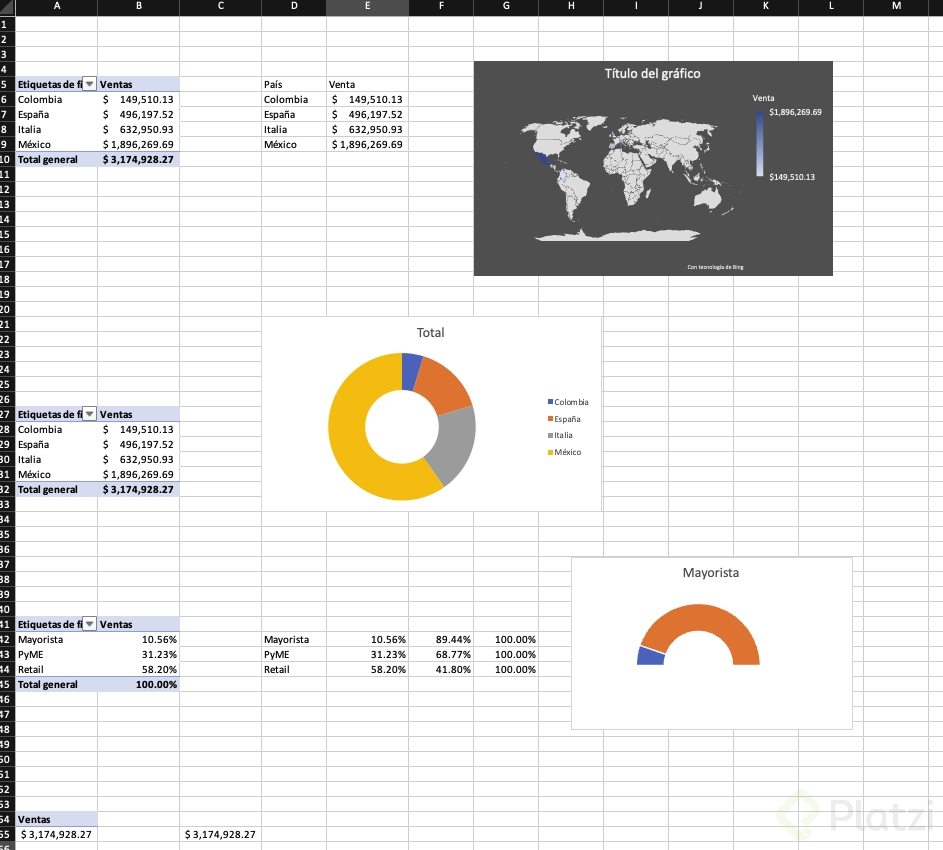Select 'PyME' cell in column D

294,654
